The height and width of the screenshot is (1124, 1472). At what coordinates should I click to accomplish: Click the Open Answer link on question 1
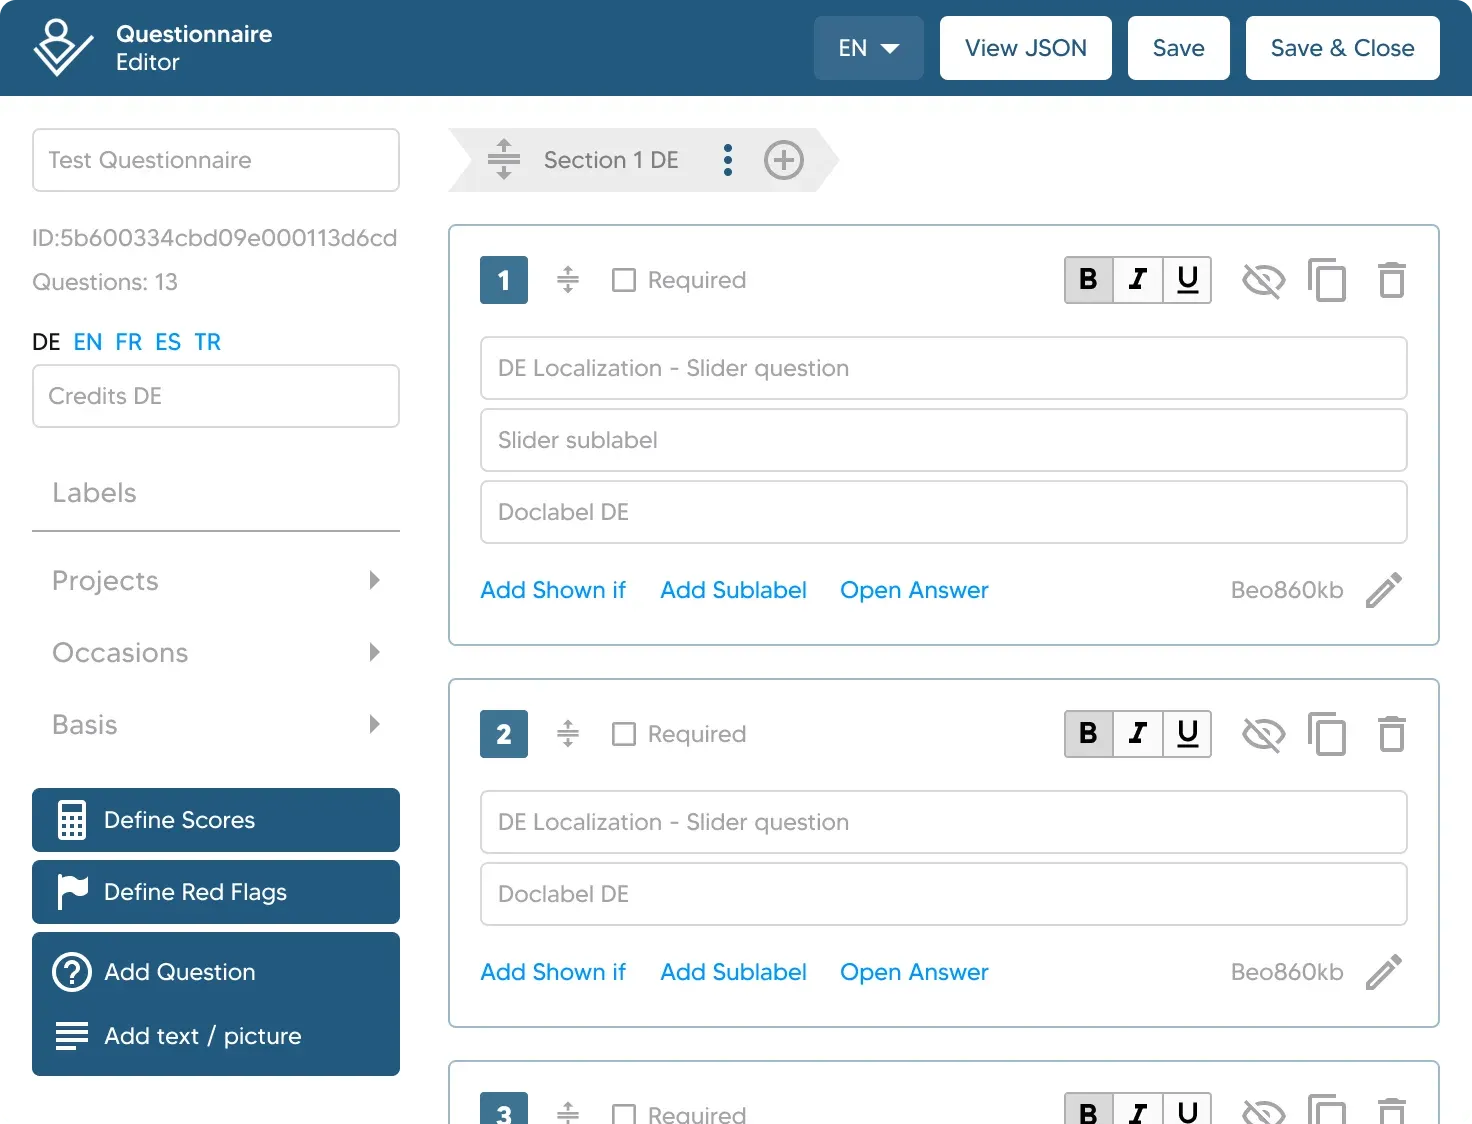click(x=913, y=590)
